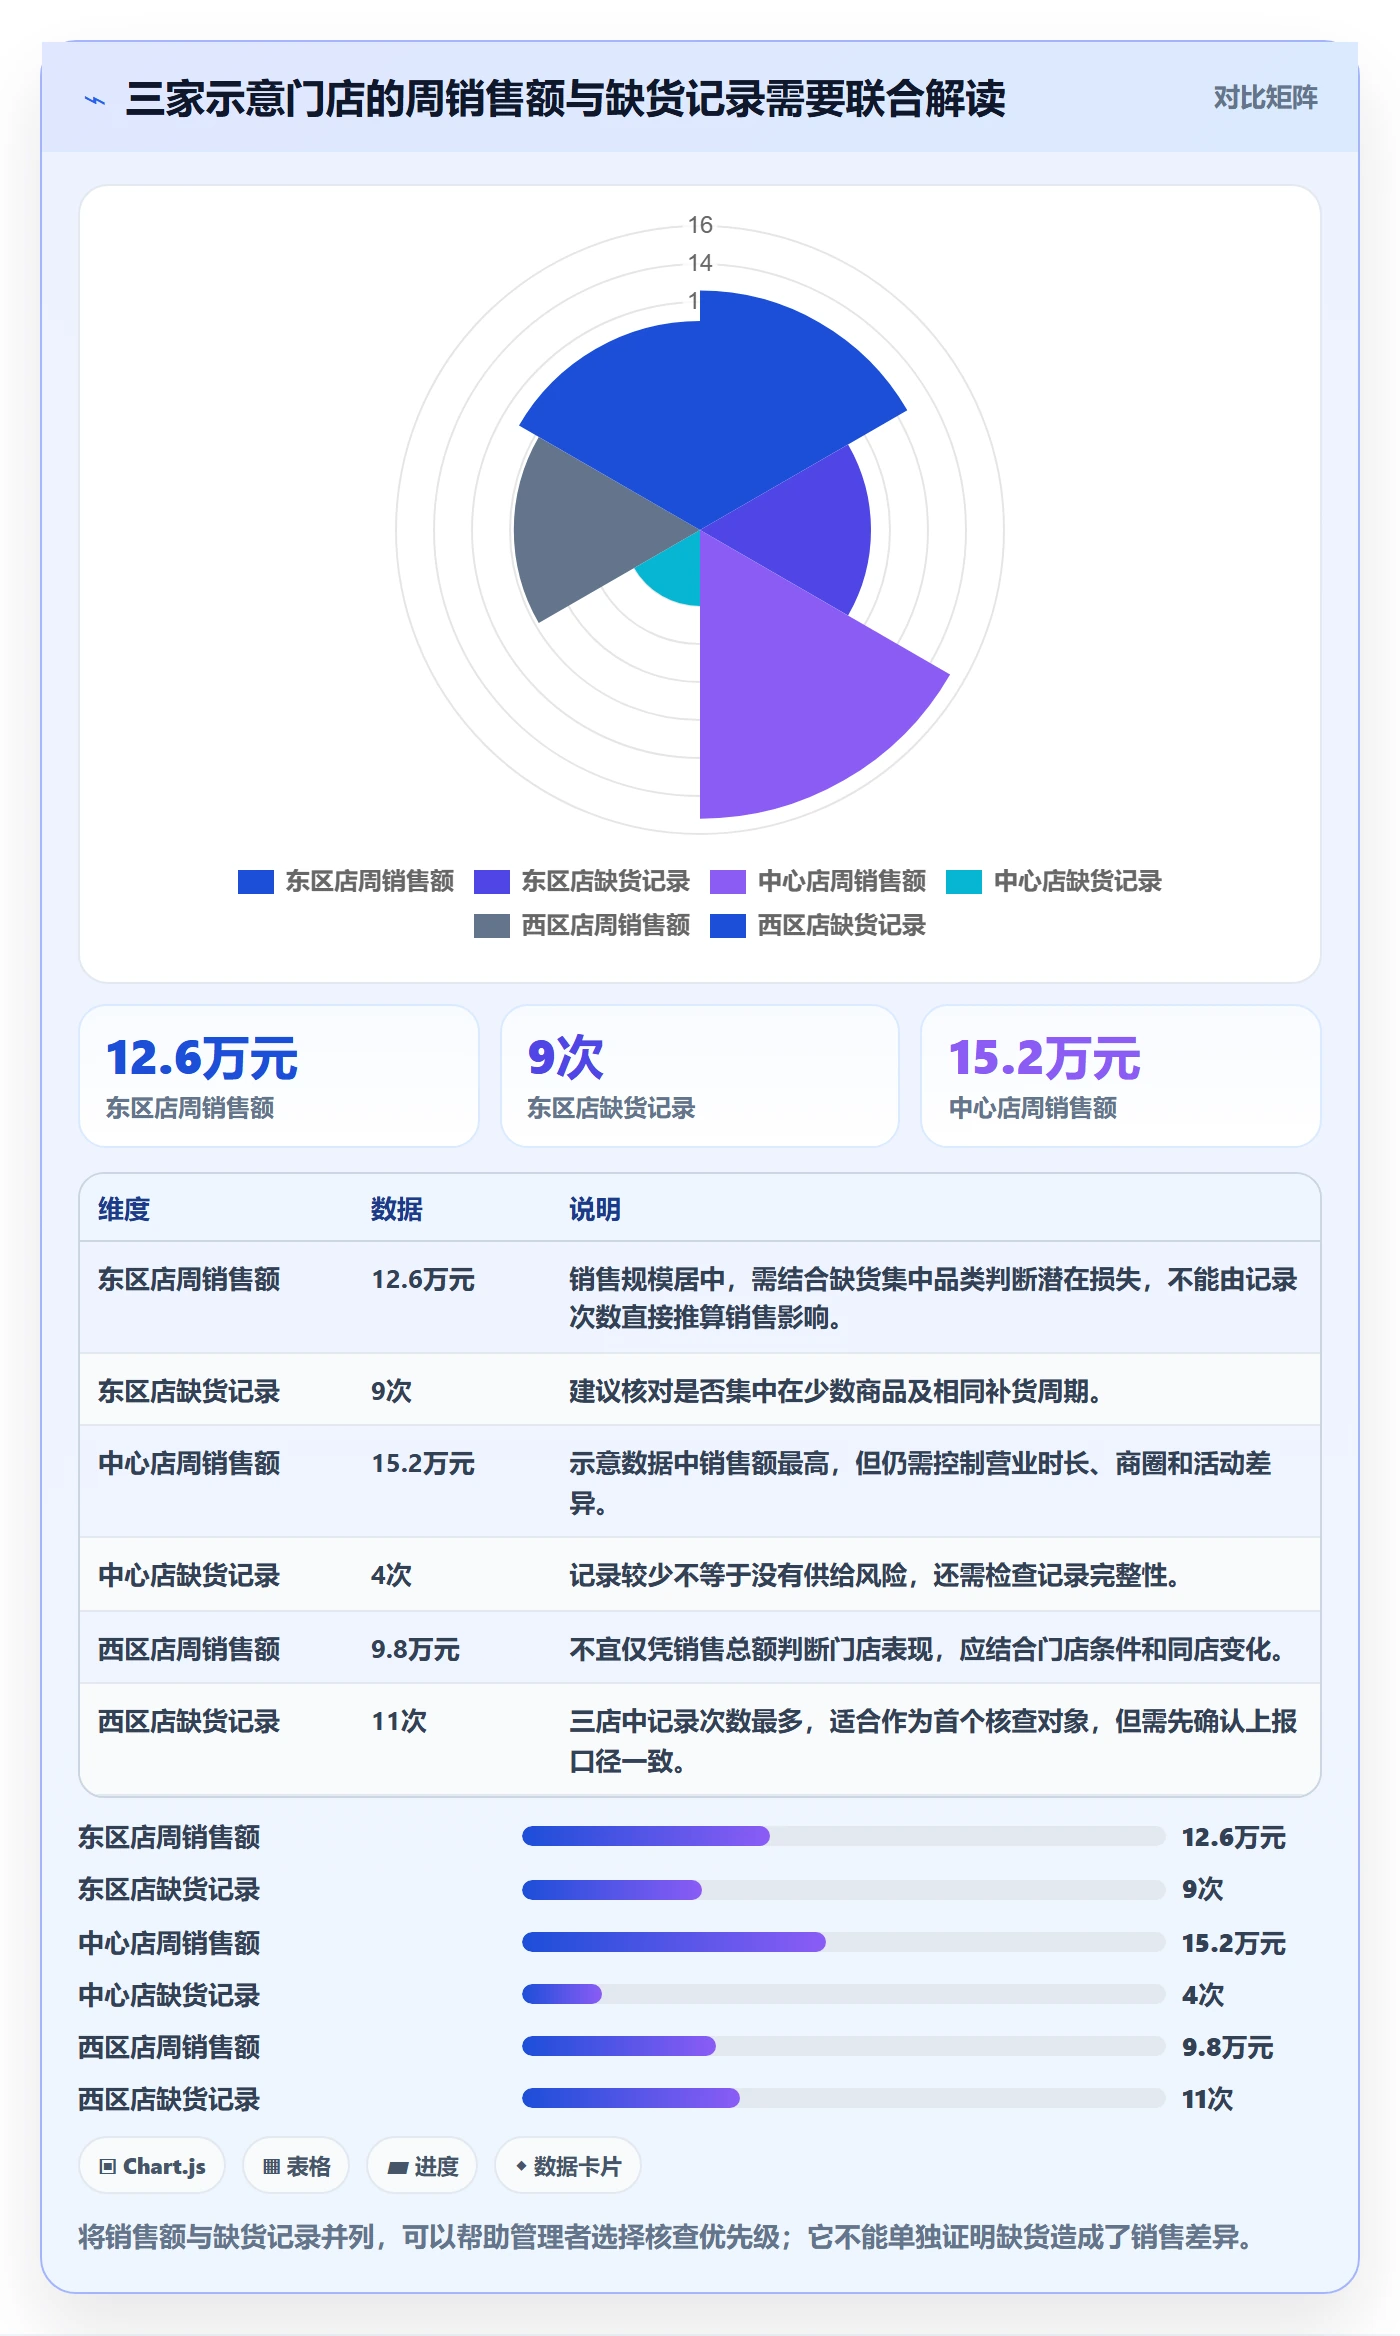Click the 12.6万元 value beside the progress bar
The width and height of the screenshot is (1400, 2336).
1234,1837
